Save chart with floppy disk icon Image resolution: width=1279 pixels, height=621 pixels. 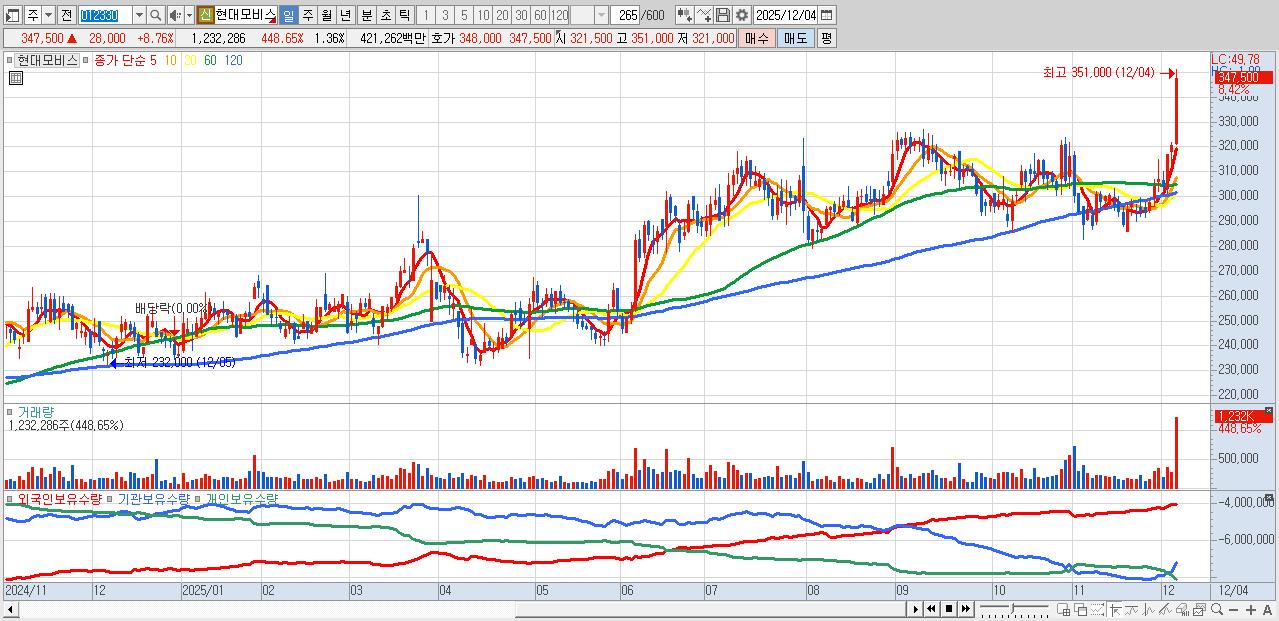723,15
